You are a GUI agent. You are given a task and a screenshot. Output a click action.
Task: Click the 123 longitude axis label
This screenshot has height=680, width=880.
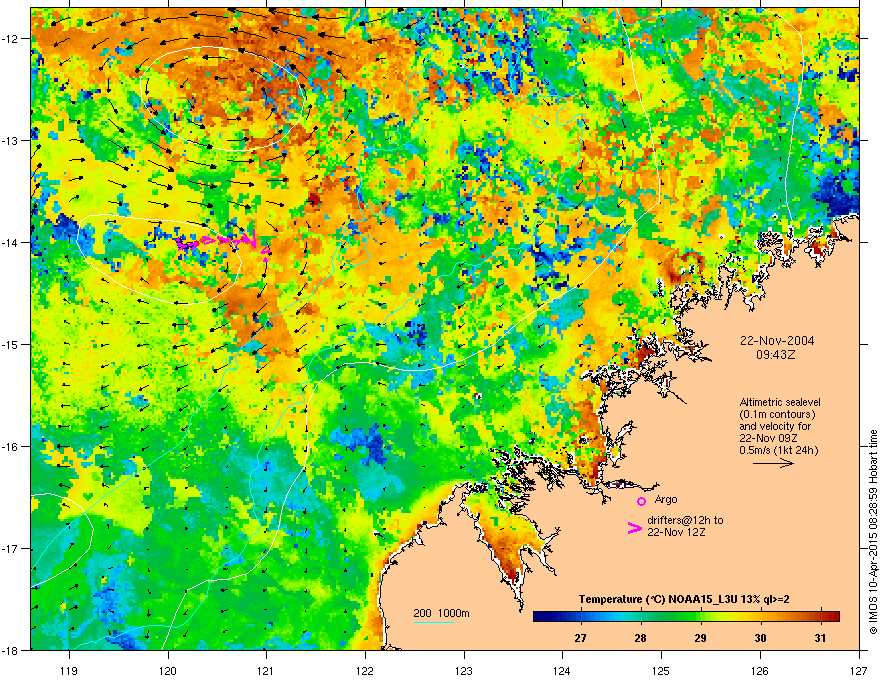464,670
